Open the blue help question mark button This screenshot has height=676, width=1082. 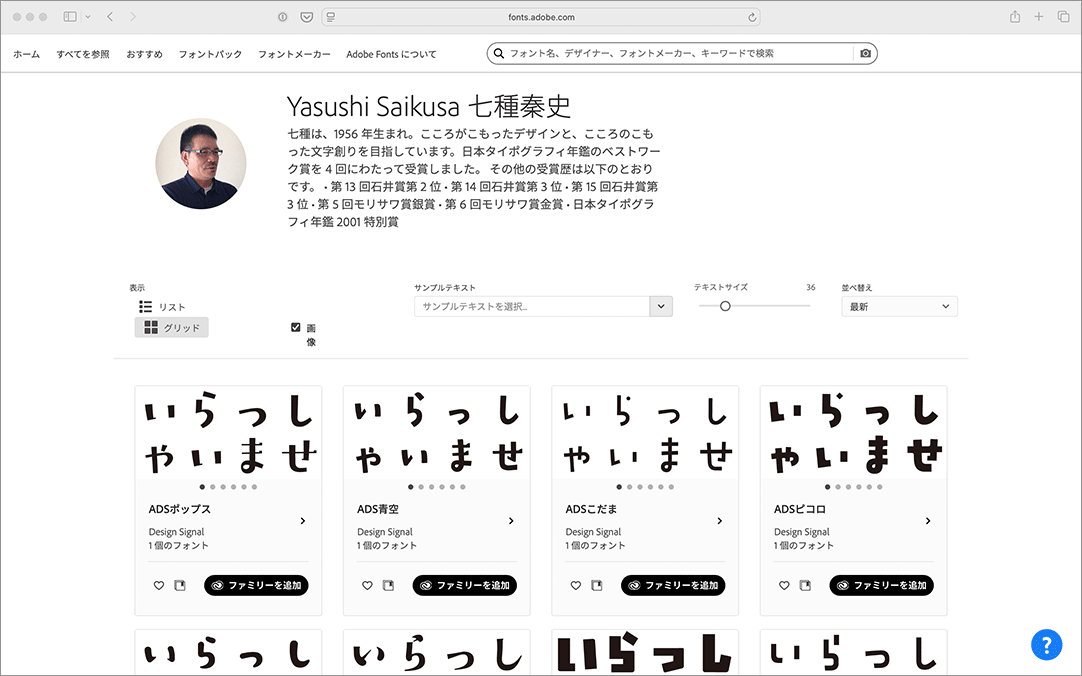pyautogui.click(x=1046, y=645)
